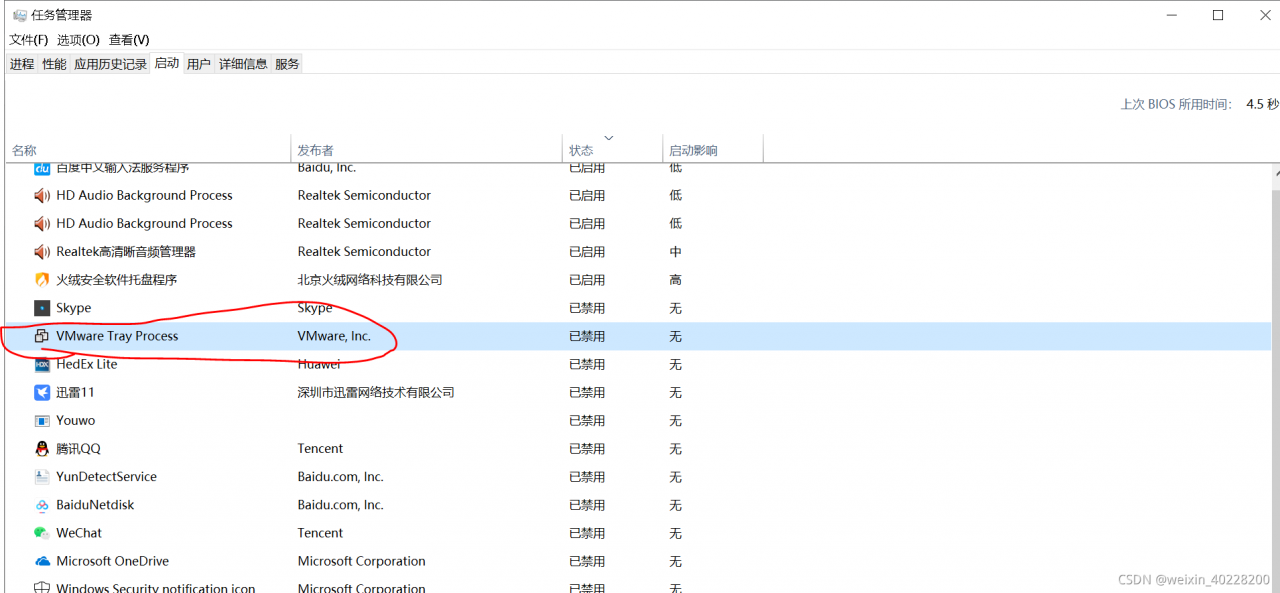Sort by the 启动影响 column header
Viewport: 1280px width, 593px height.
point(713,149)
